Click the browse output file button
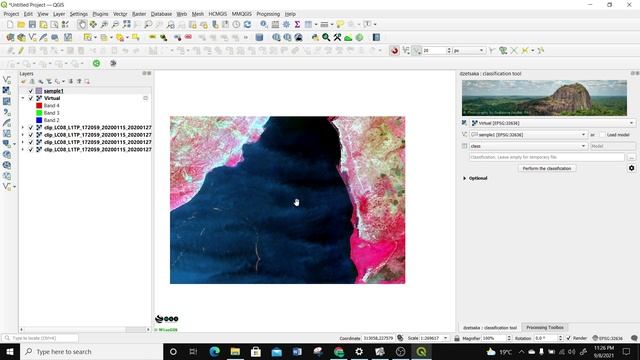 [x=631, y=157]
